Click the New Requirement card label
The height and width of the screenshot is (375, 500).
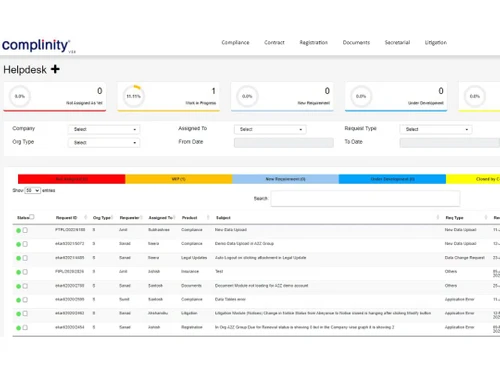[314, 103]
